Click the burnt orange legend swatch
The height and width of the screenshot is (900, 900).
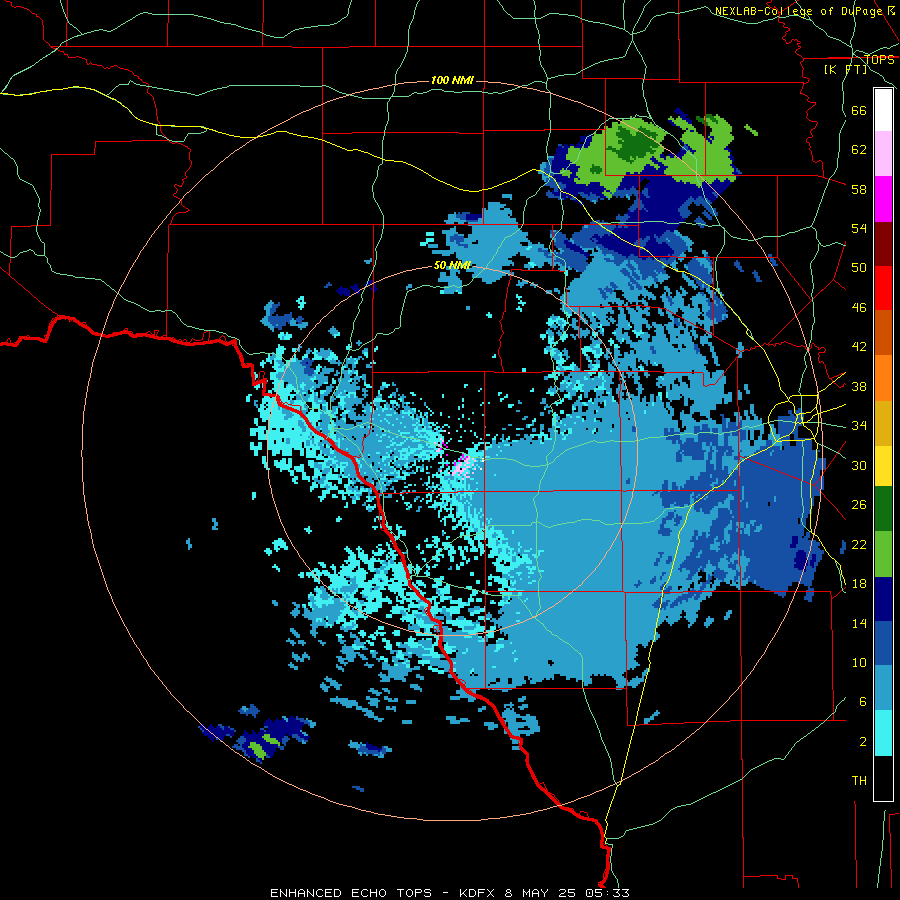point(883,333)
